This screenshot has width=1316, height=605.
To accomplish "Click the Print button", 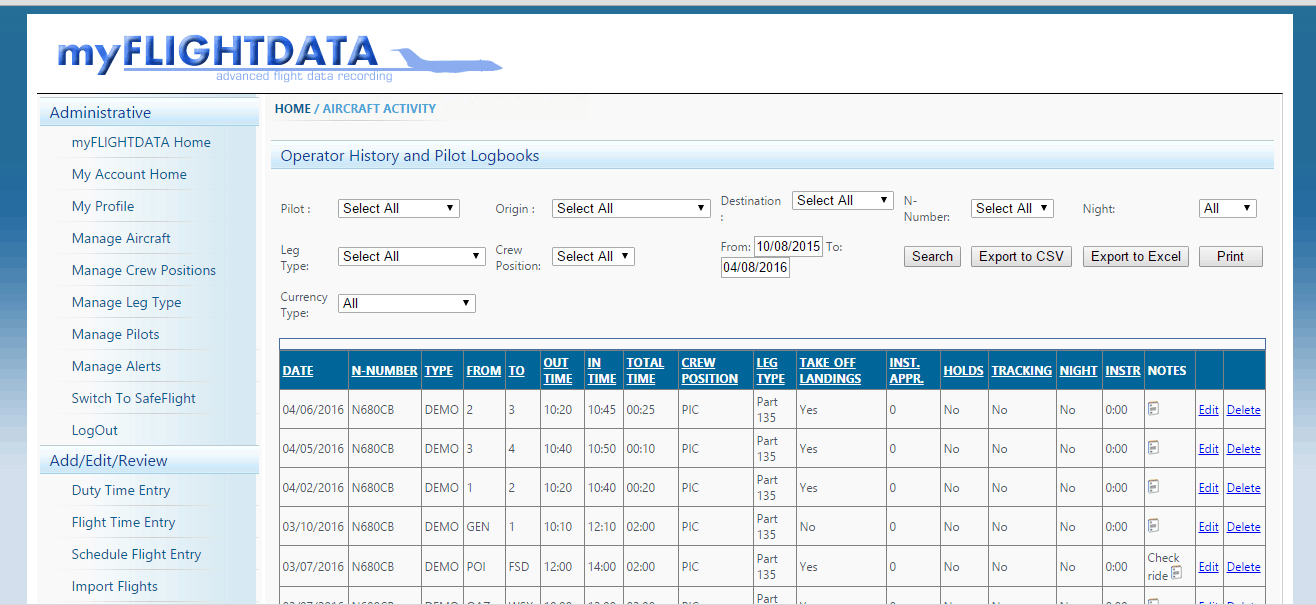I will pos(1230,256).
